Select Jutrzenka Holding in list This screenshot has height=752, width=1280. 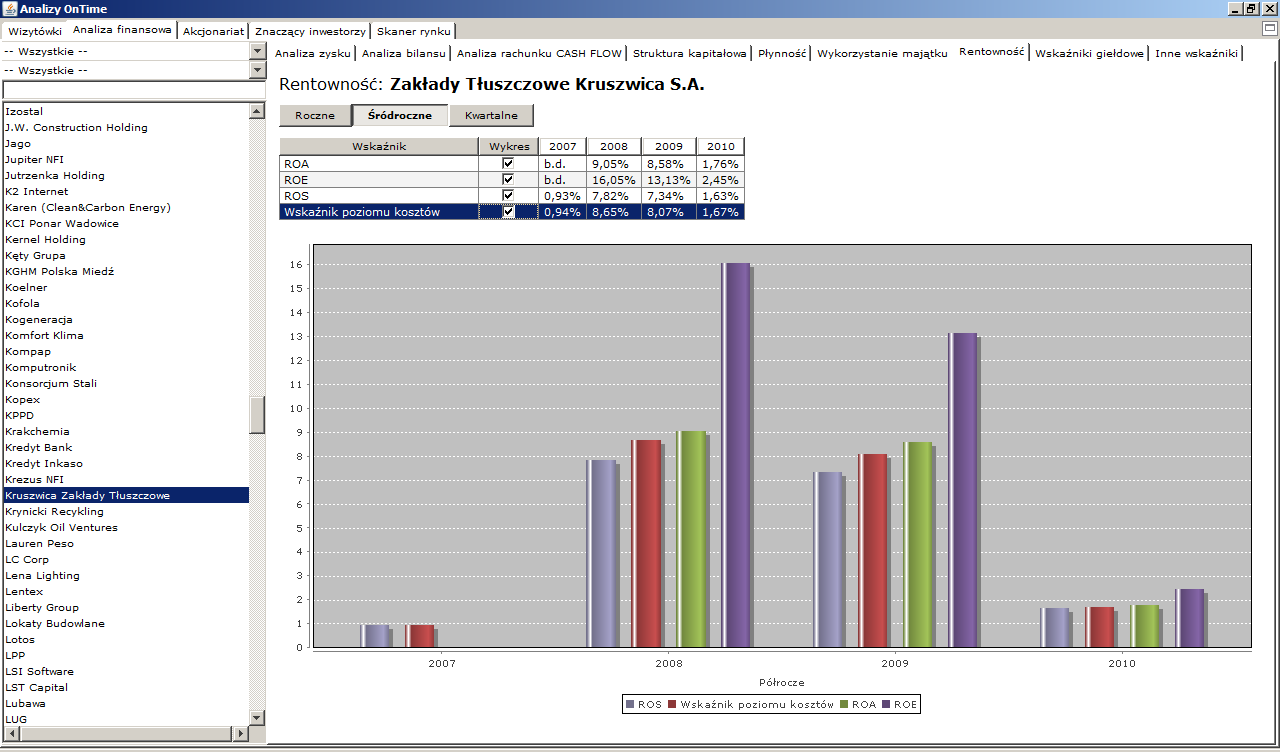[x=125, y=175]
